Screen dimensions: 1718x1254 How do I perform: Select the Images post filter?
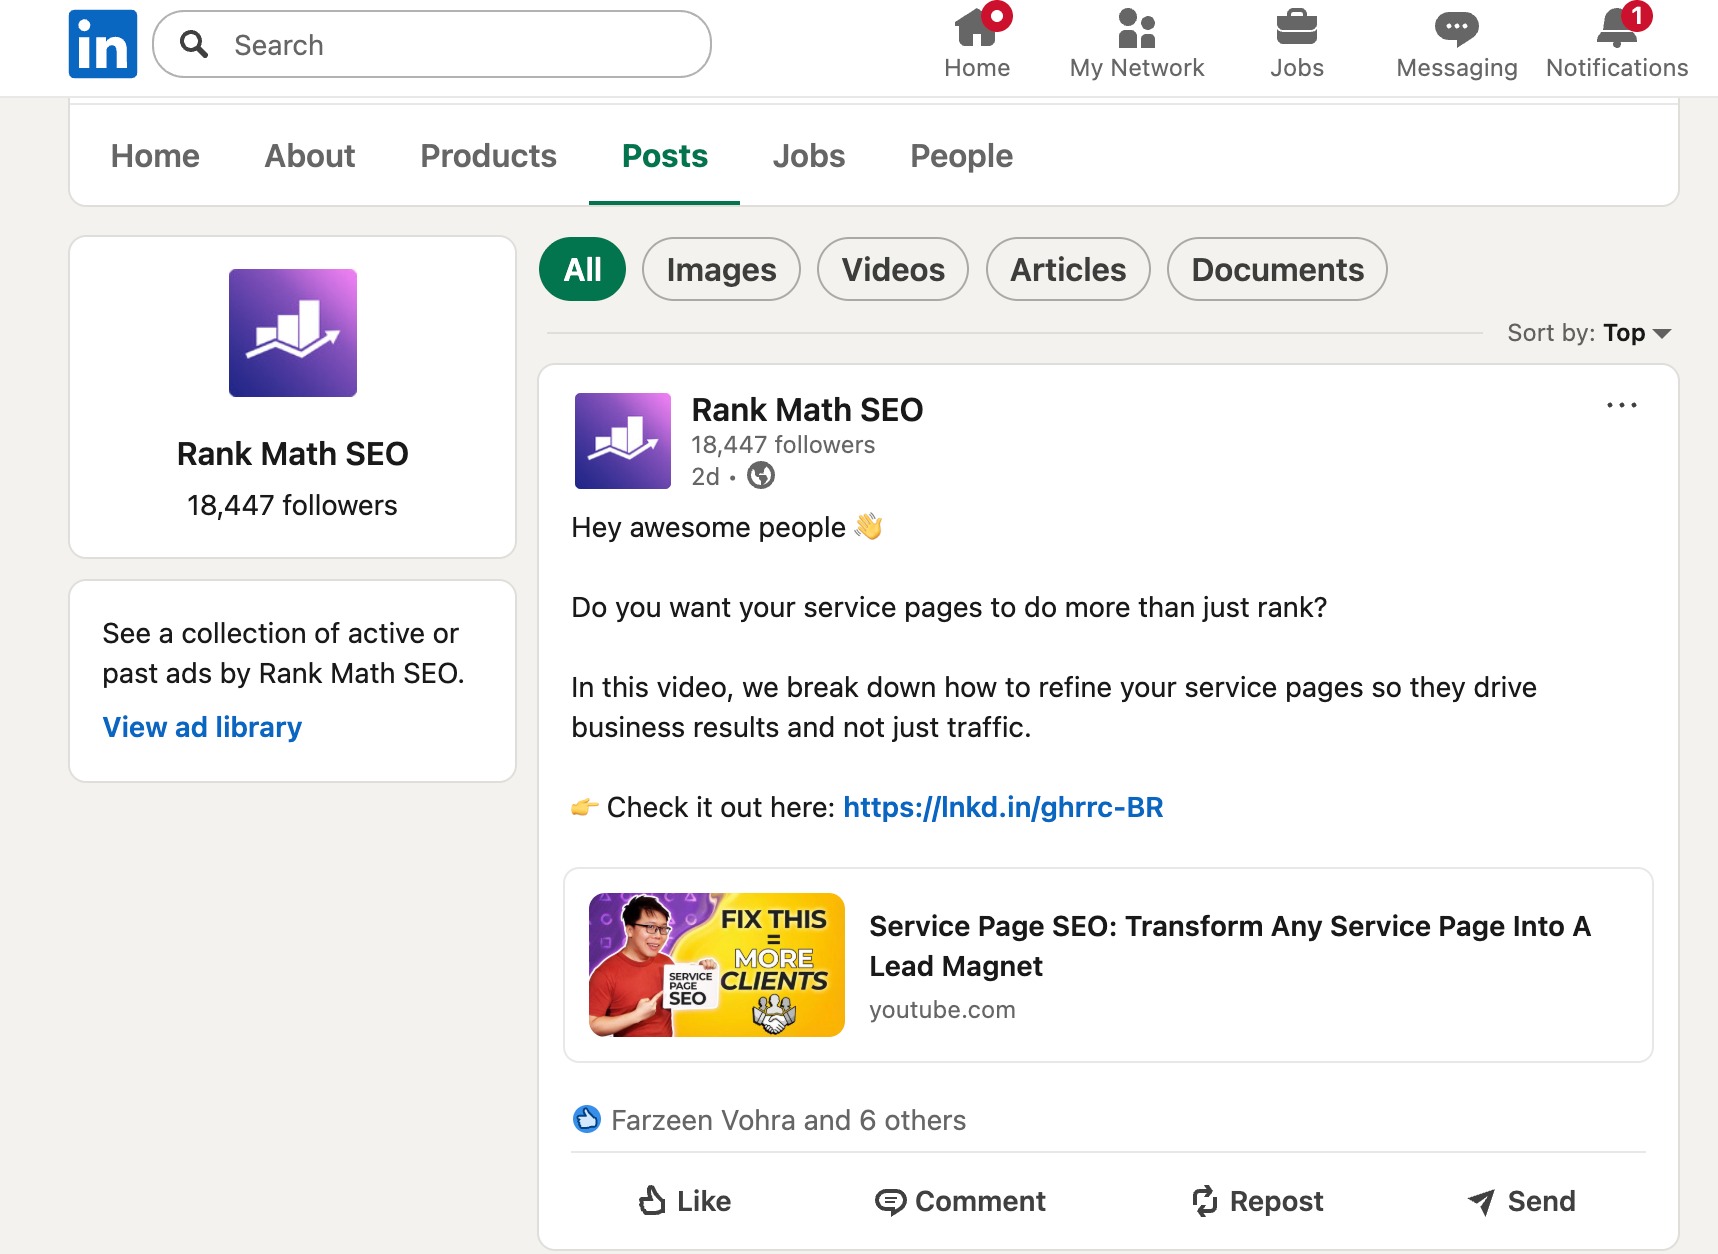(x=721, y=269)
